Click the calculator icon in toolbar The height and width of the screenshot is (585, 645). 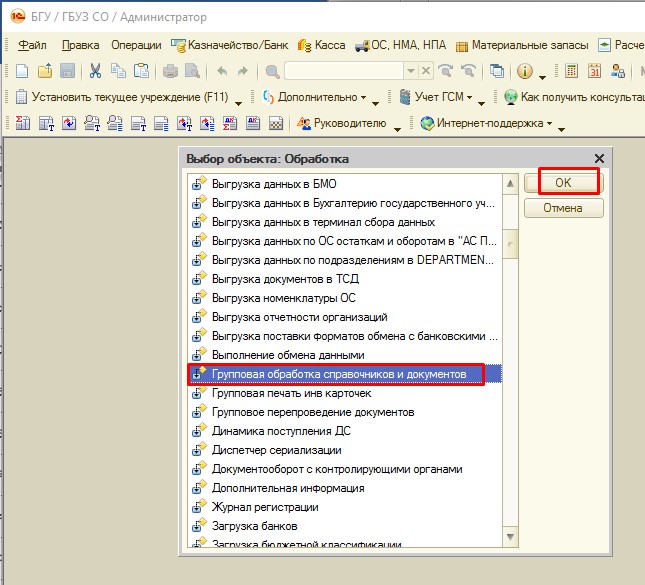point(572,71)
